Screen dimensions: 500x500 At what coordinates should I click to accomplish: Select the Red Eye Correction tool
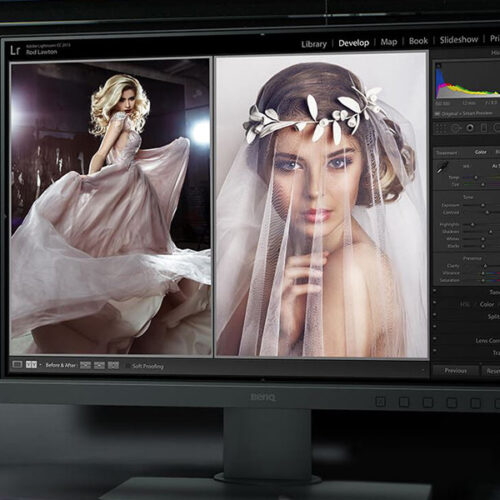(470, 128)
